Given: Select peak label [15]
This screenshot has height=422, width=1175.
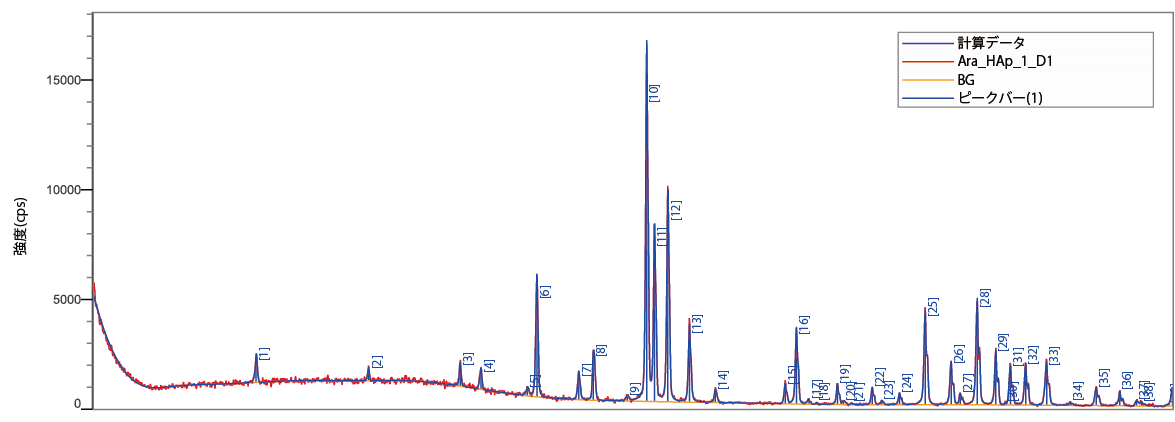Looking at the screenshot, I should (791, 373).
